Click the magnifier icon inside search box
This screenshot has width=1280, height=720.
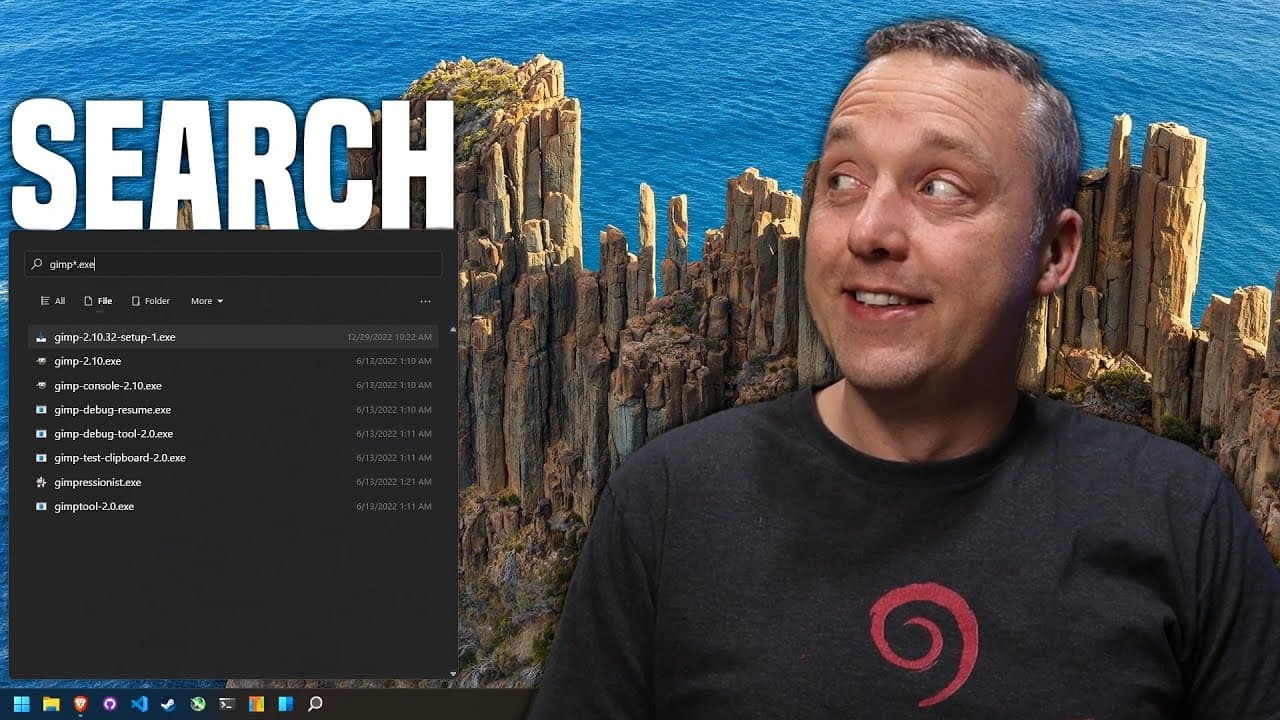tap(38, 264)
